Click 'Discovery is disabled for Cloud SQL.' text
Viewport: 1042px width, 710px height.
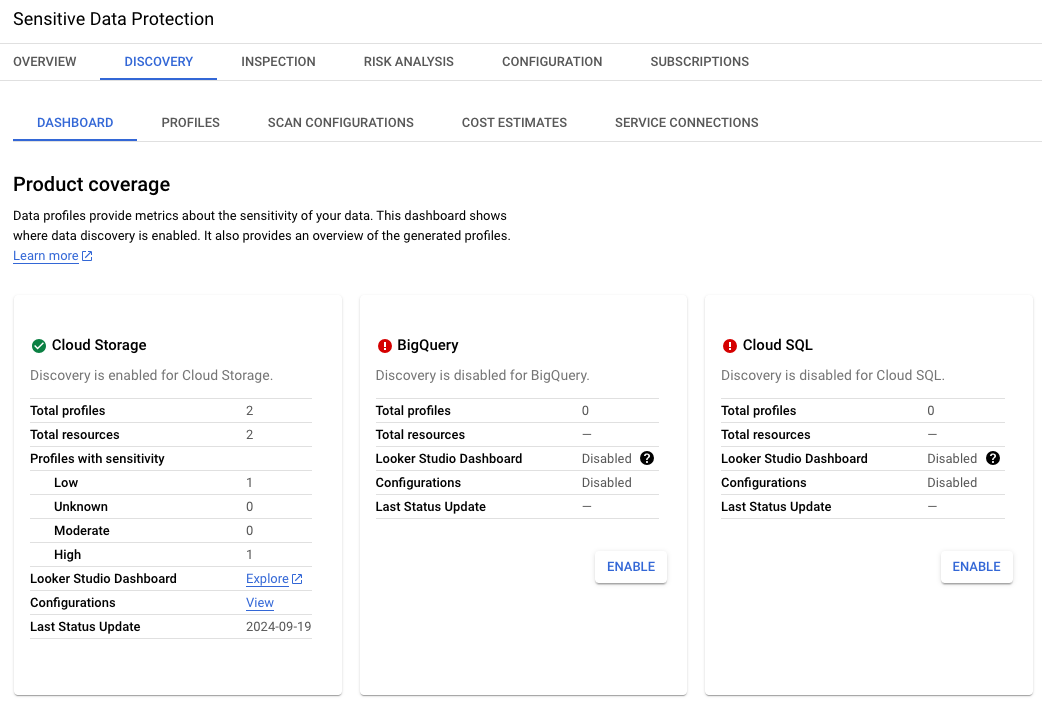coord(833,376)
